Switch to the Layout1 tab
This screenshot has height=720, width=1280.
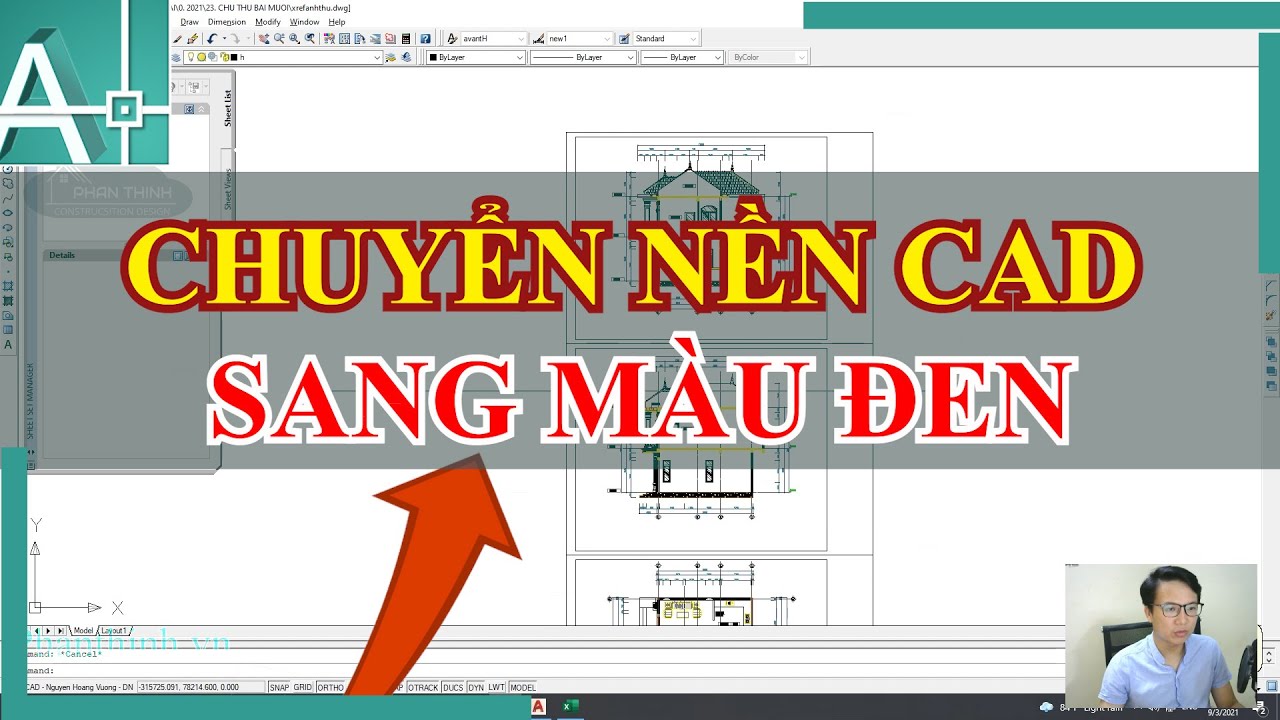tap(114, 631)
